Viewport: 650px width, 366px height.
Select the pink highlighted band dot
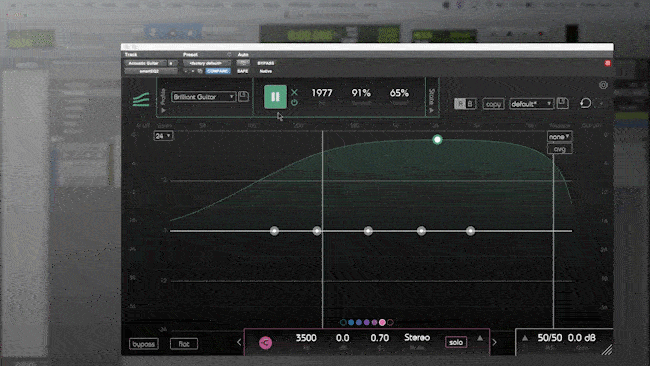pyautogui.click(x=382, y=322)
